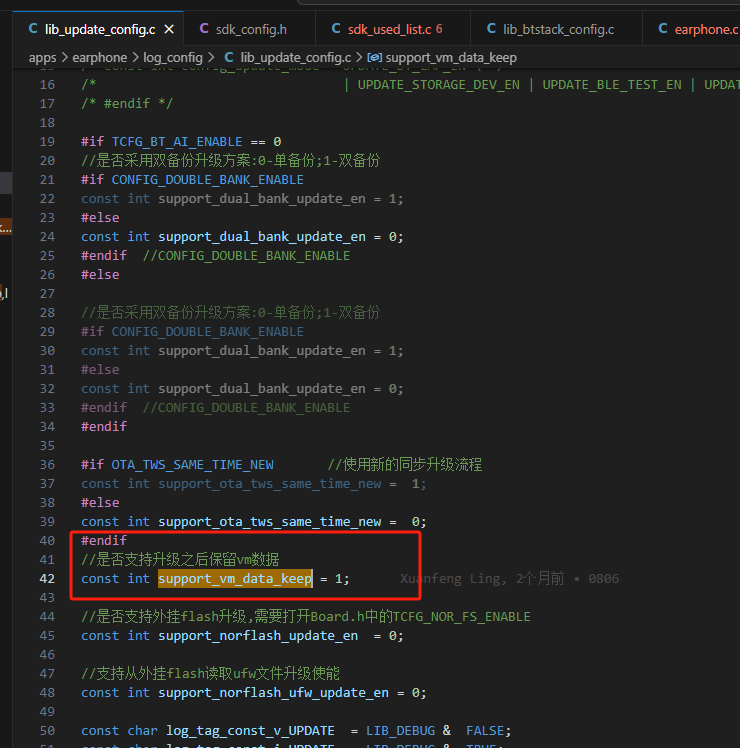Click #endif directive on line 40
740x748 pixels.
(104, 540)
